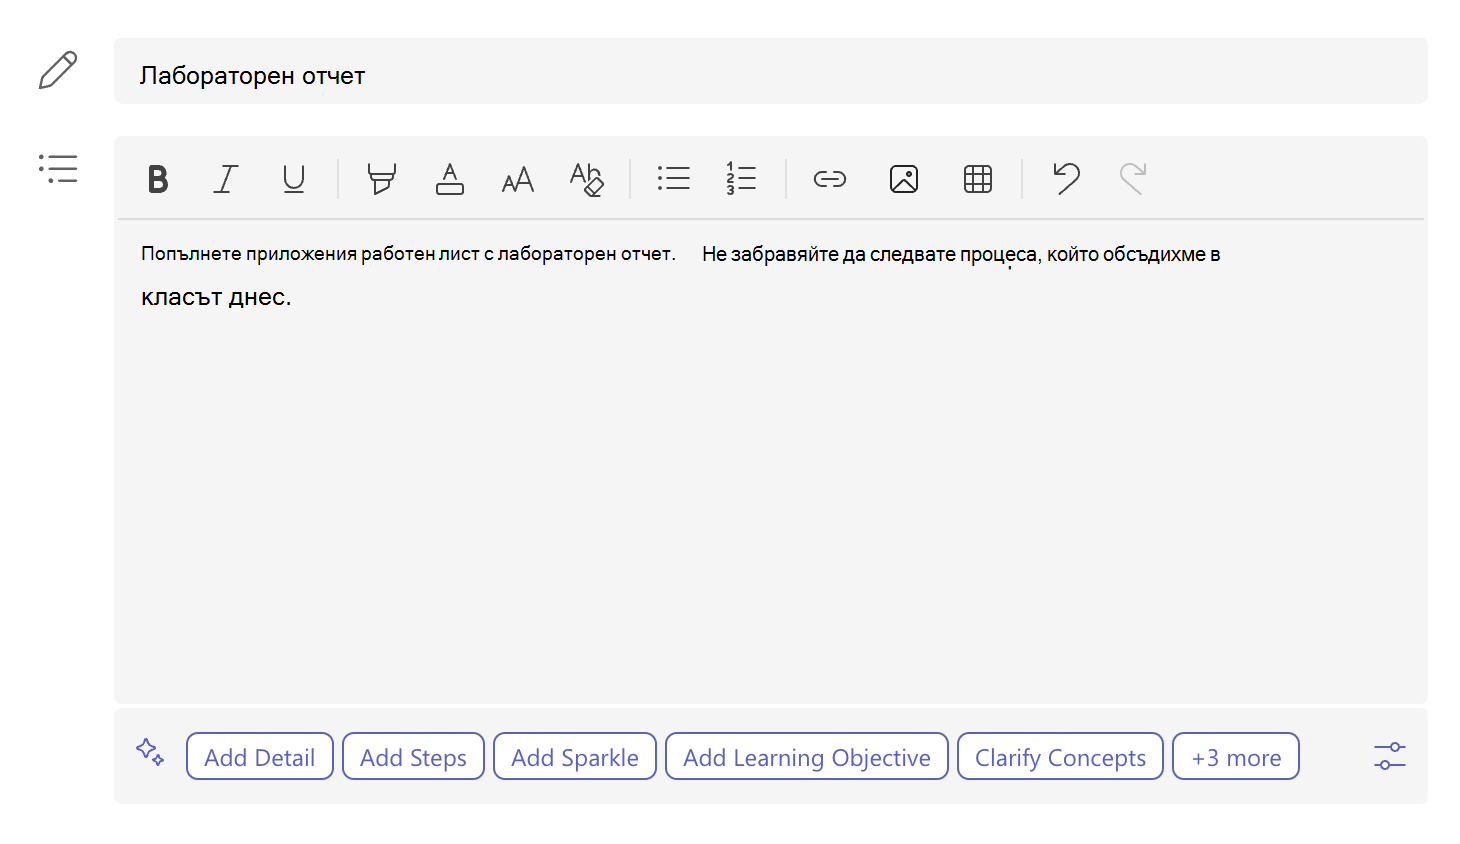Viewport: 1460px width, 844px height.
Task: Toggle bold formatting
Action: (158, 179)
